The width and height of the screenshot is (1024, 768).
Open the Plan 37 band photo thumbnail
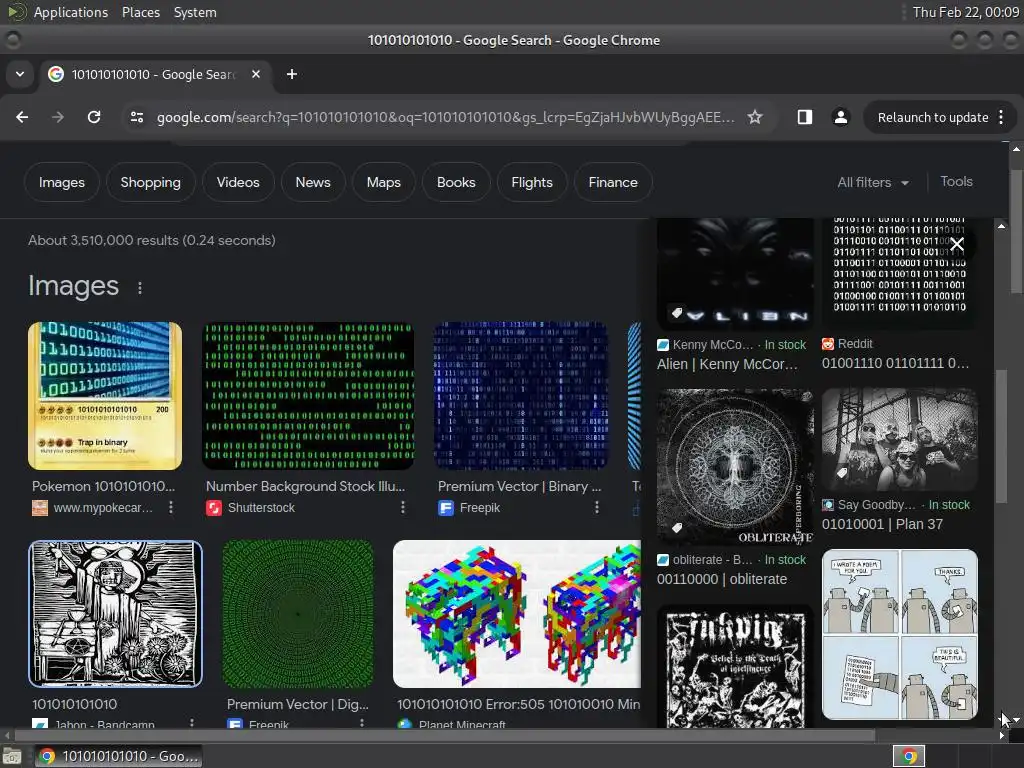[899, 440]
